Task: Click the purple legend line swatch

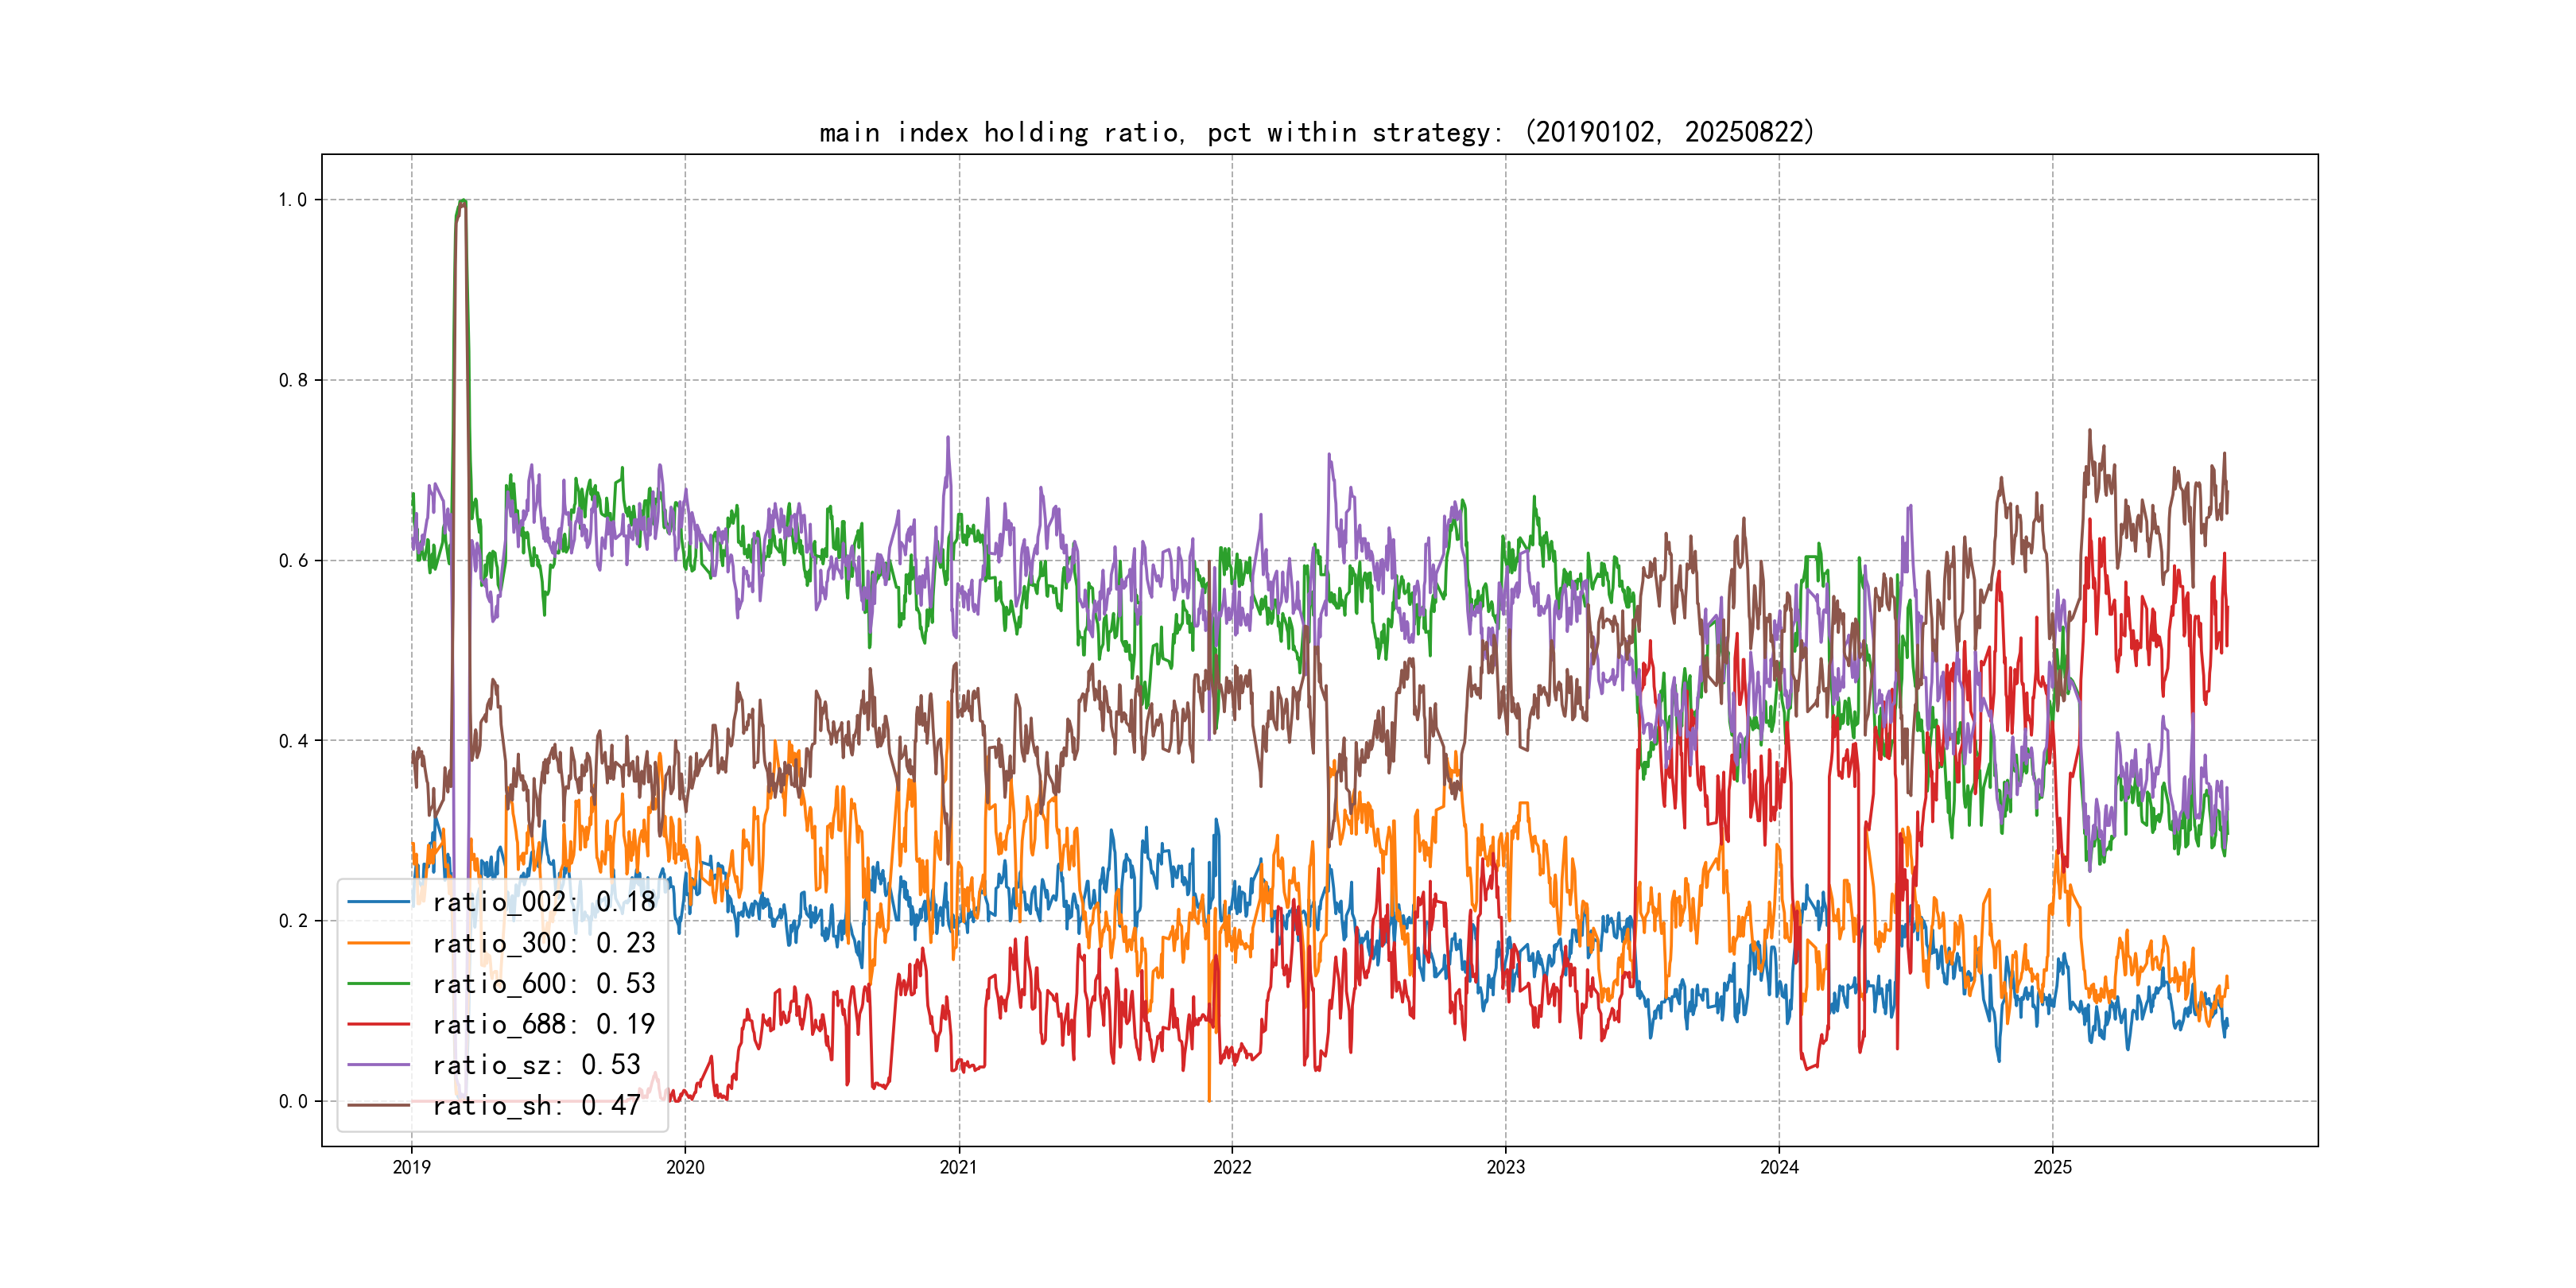Action: (379, 1065)
